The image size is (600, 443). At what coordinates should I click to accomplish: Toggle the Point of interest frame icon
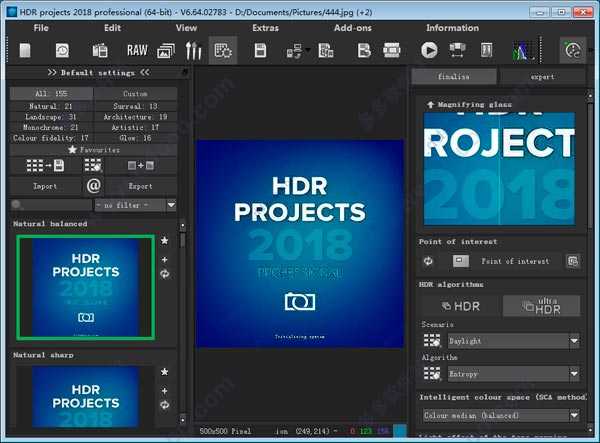pos(460,261)
